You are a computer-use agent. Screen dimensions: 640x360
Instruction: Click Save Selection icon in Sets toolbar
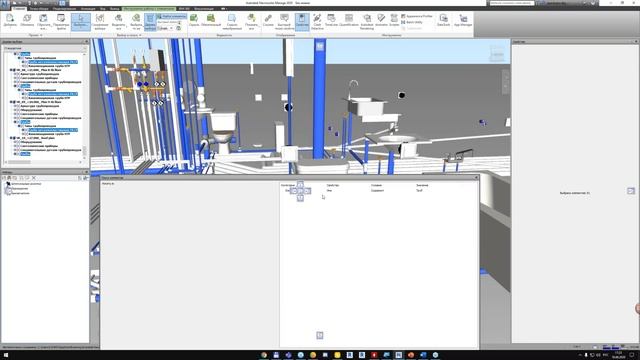tap(4, 178)
